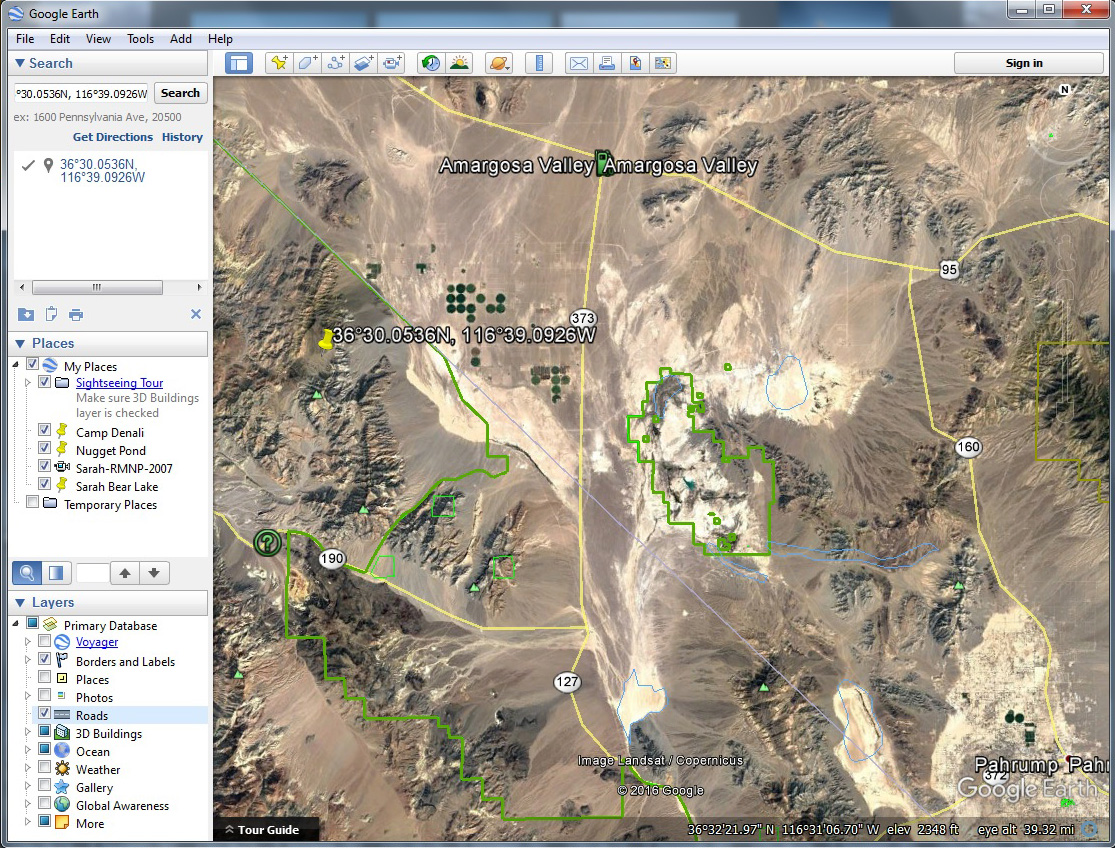Click the Sign in button
1115x848 pixels.
click(x=1024, y=63)
